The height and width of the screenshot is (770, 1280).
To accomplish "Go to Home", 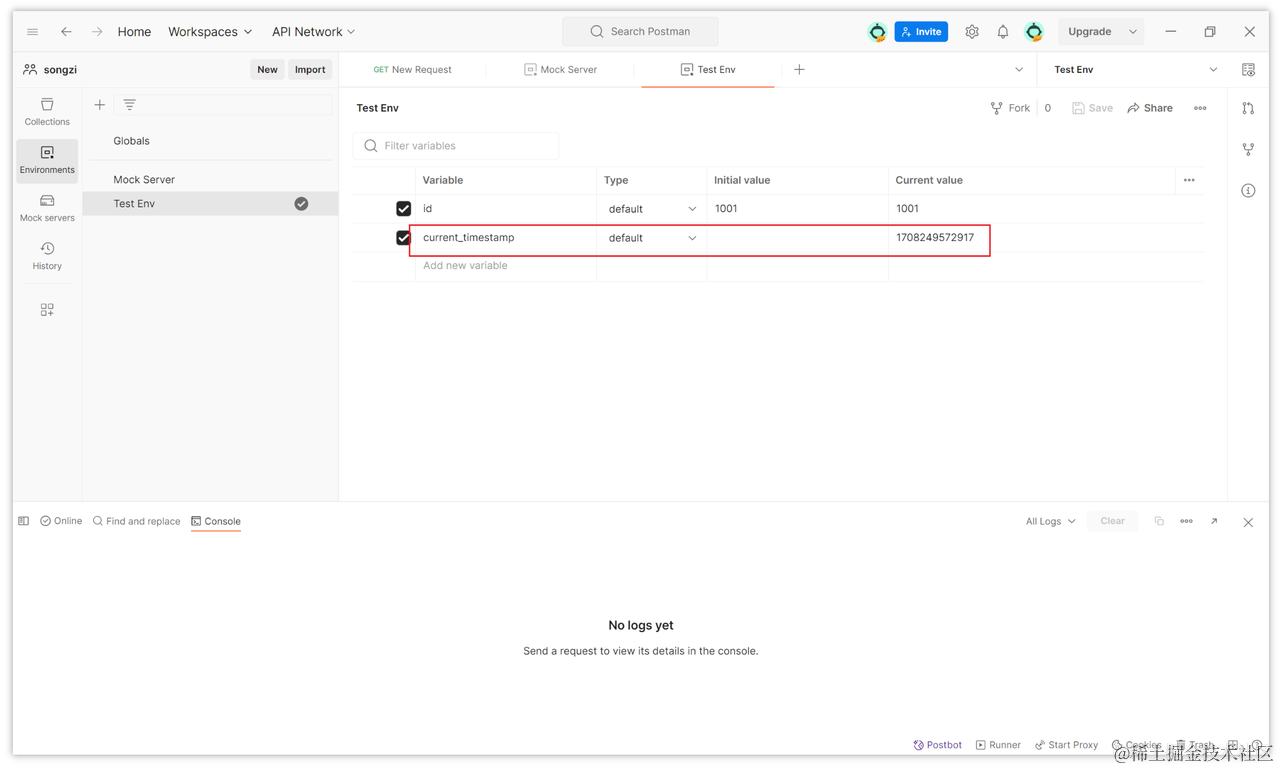I will pyautogui.click(x=134, y=32).
